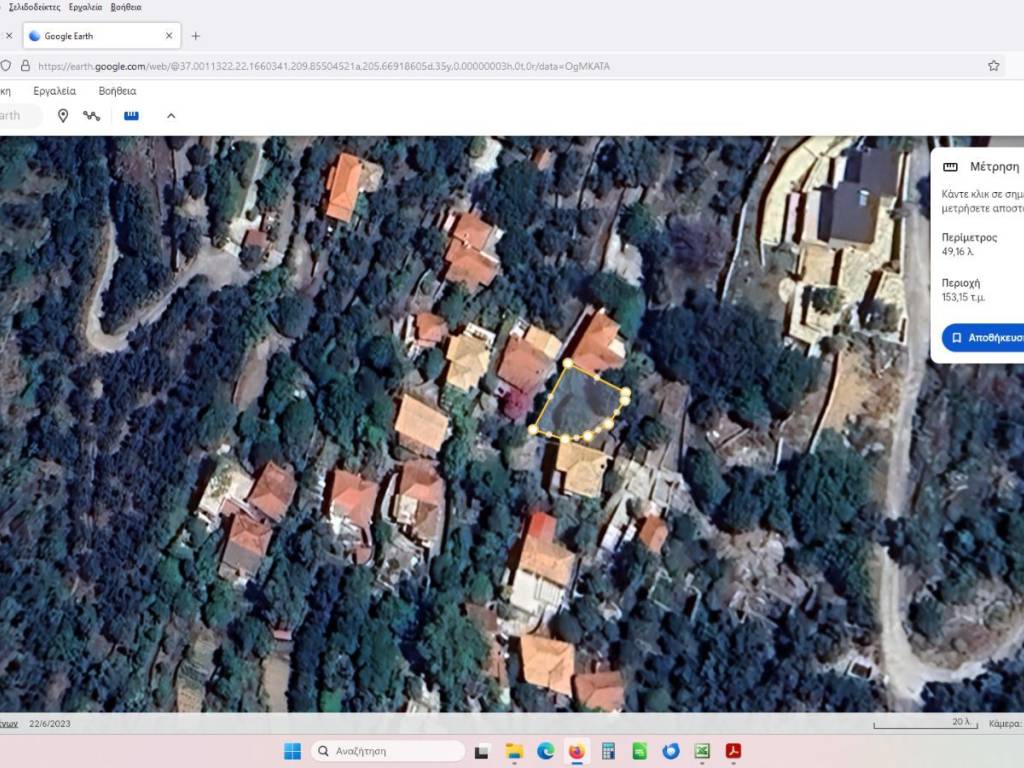Viewport: 1024px width, 768px height.
Task: Open Microsoft Edge from the taskbar
Action: [x=545, y=751]
